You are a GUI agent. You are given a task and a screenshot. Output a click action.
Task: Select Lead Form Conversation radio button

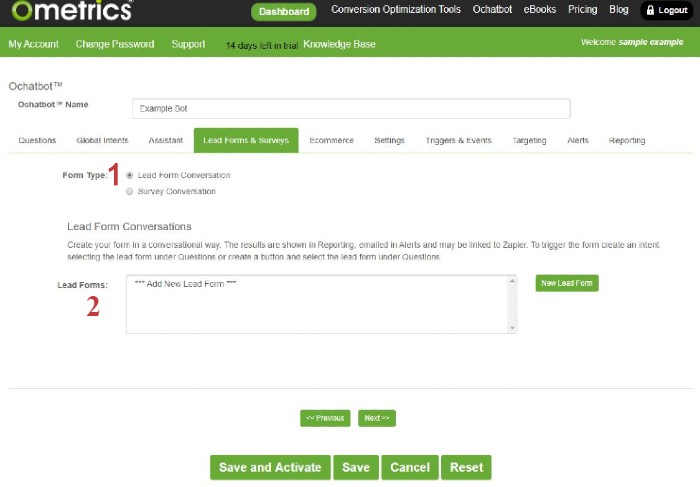(x=129, y=175)
